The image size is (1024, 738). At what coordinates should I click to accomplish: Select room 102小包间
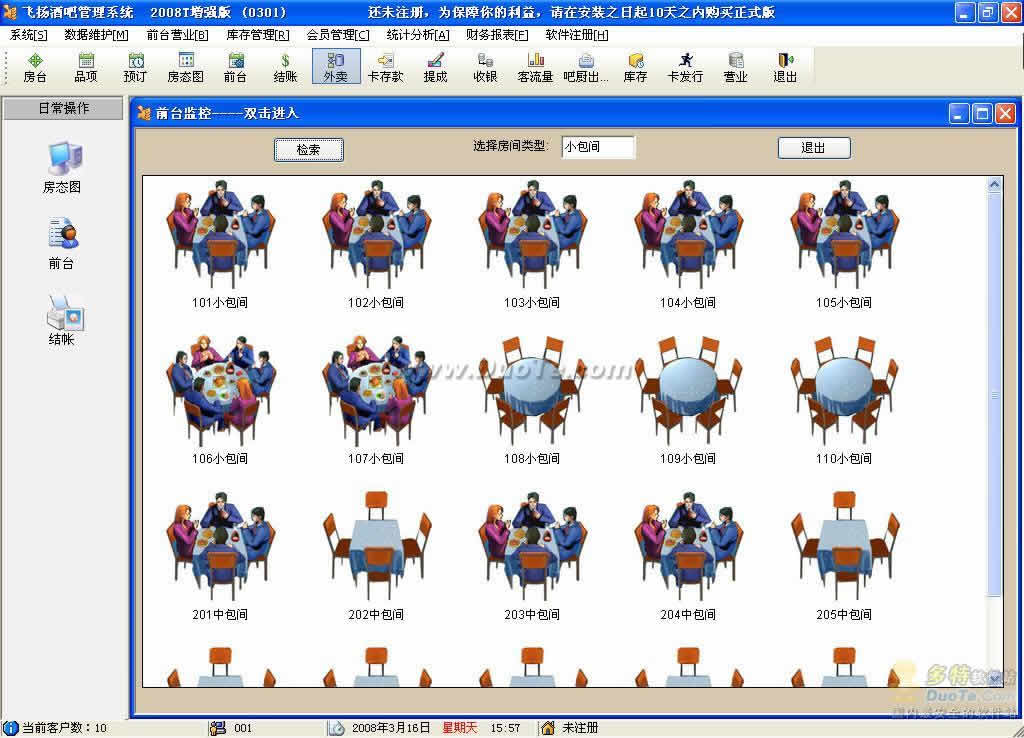tap(376, 244)
